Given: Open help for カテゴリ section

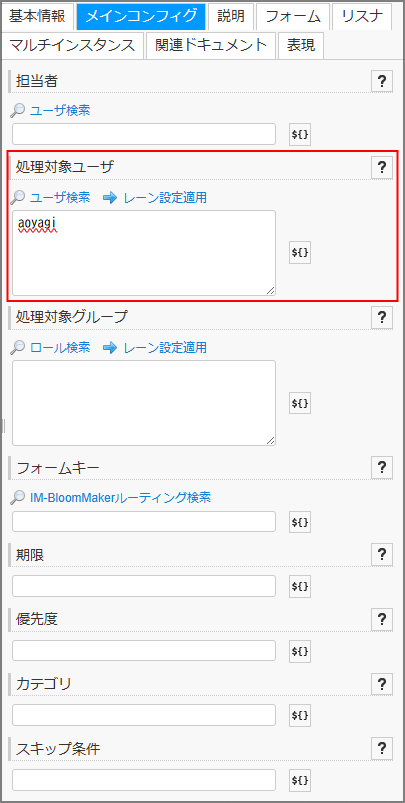Looking at the screenshot, I should (x=381, y=684).
